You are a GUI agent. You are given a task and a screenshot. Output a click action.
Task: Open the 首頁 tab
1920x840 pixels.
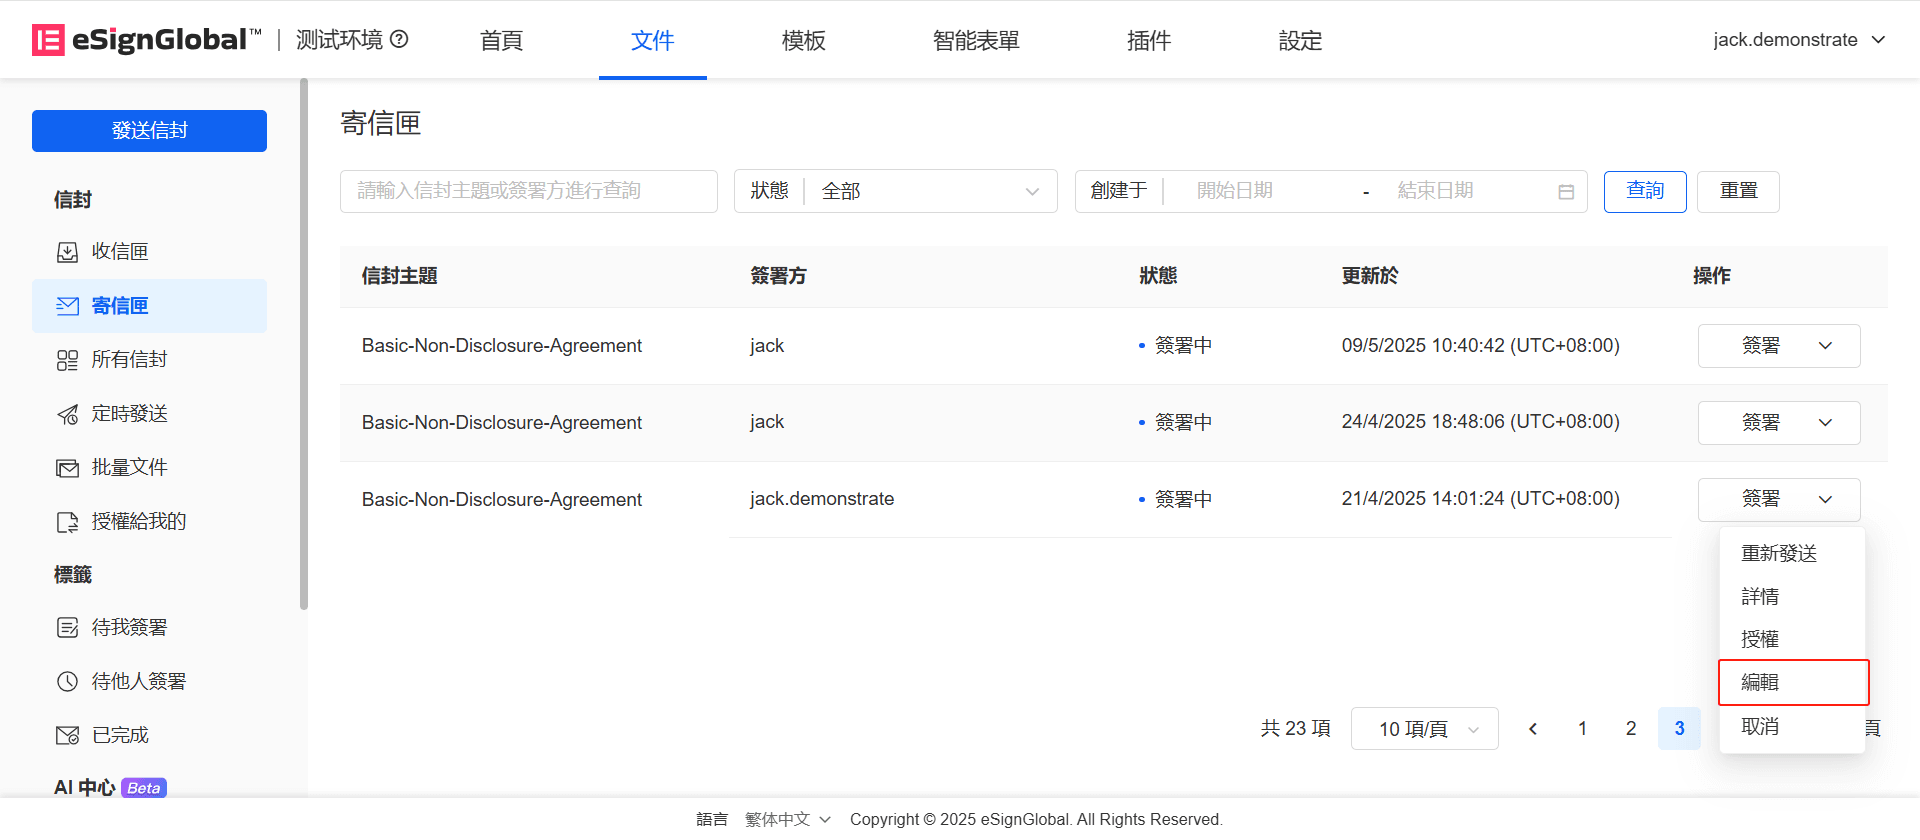(501, 40)
